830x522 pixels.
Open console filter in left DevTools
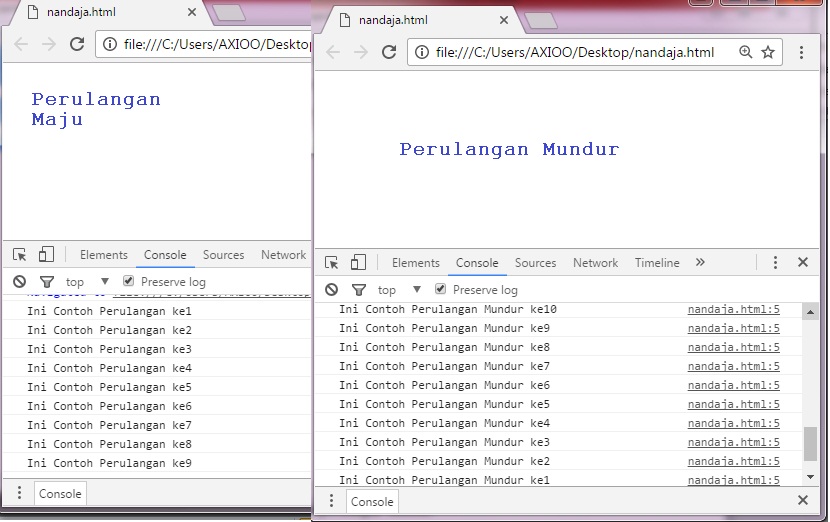pos(47,282)
